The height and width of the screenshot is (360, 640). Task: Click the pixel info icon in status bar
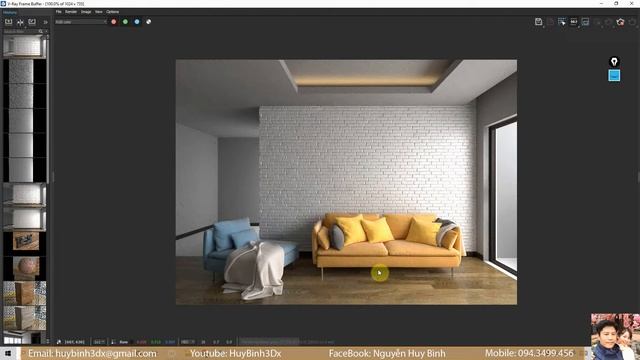click(x=59, y=342)
